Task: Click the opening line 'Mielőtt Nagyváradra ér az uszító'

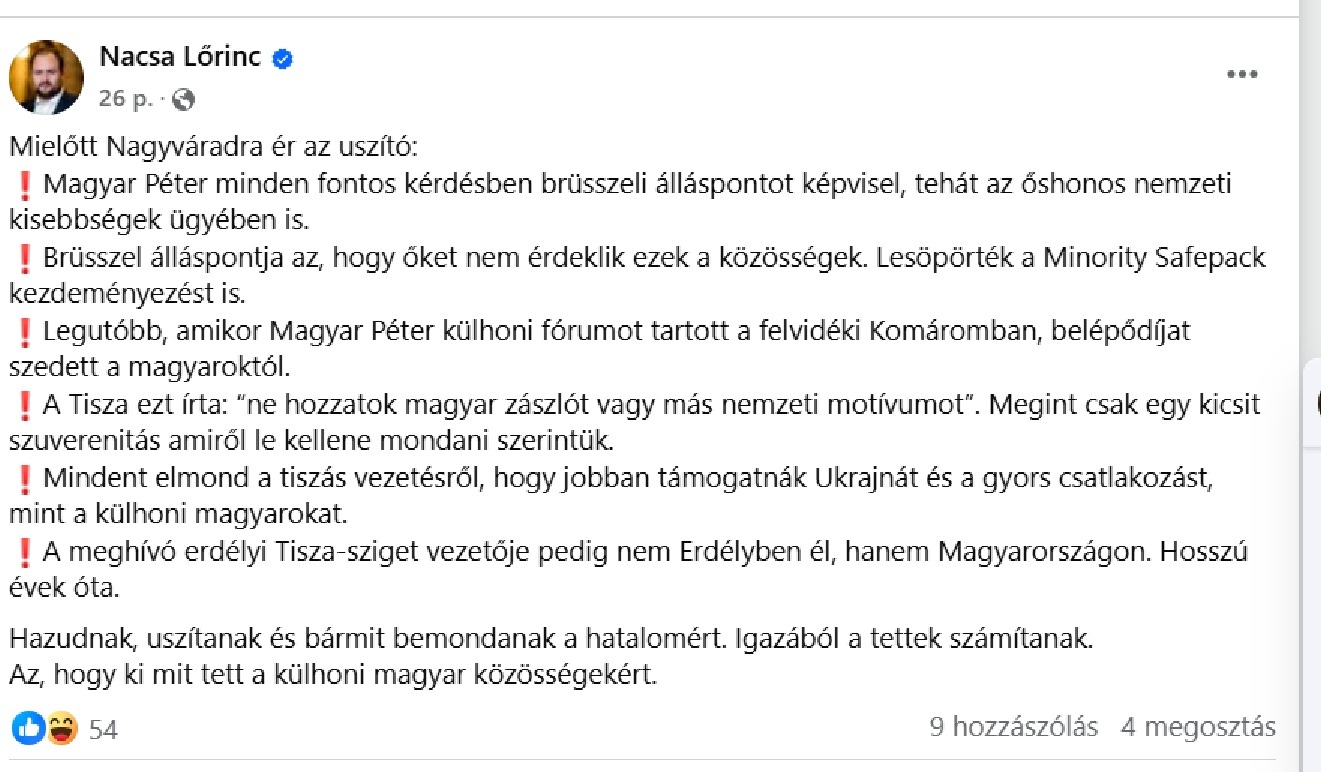Action: (218, 147)
